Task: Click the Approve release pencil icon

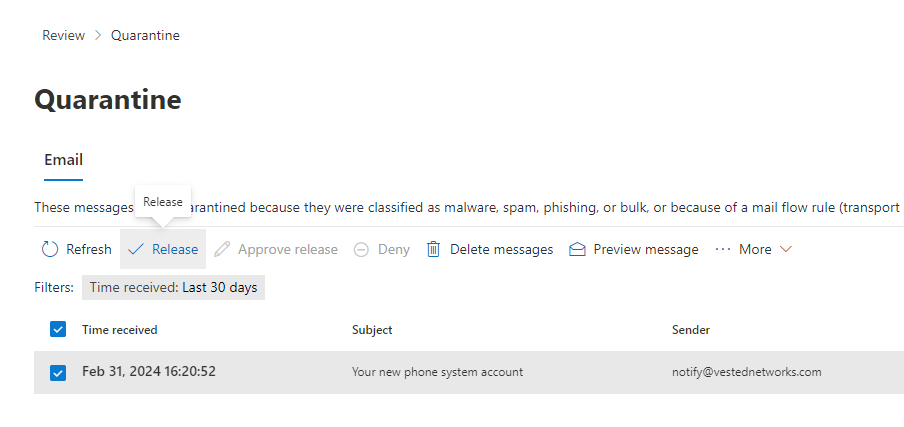Action: [x=222, y=249]
